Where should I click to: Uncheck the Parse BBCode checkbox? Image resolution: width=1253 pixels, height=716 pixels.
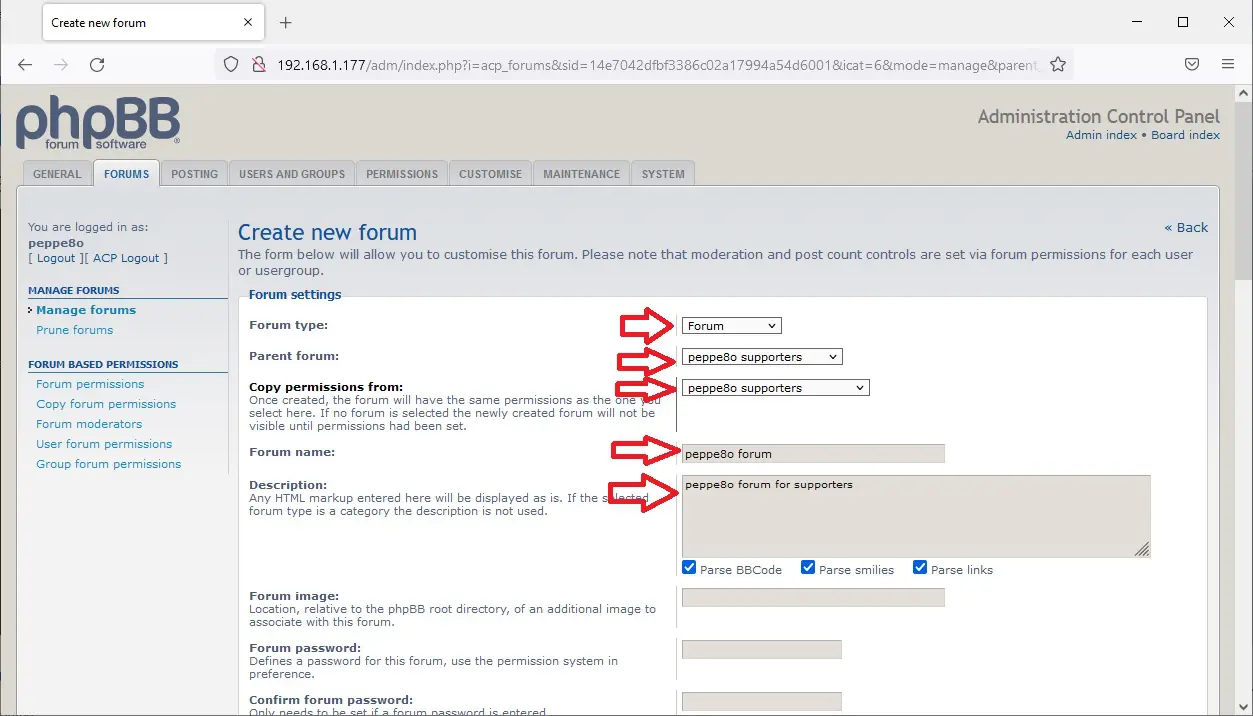689,568
